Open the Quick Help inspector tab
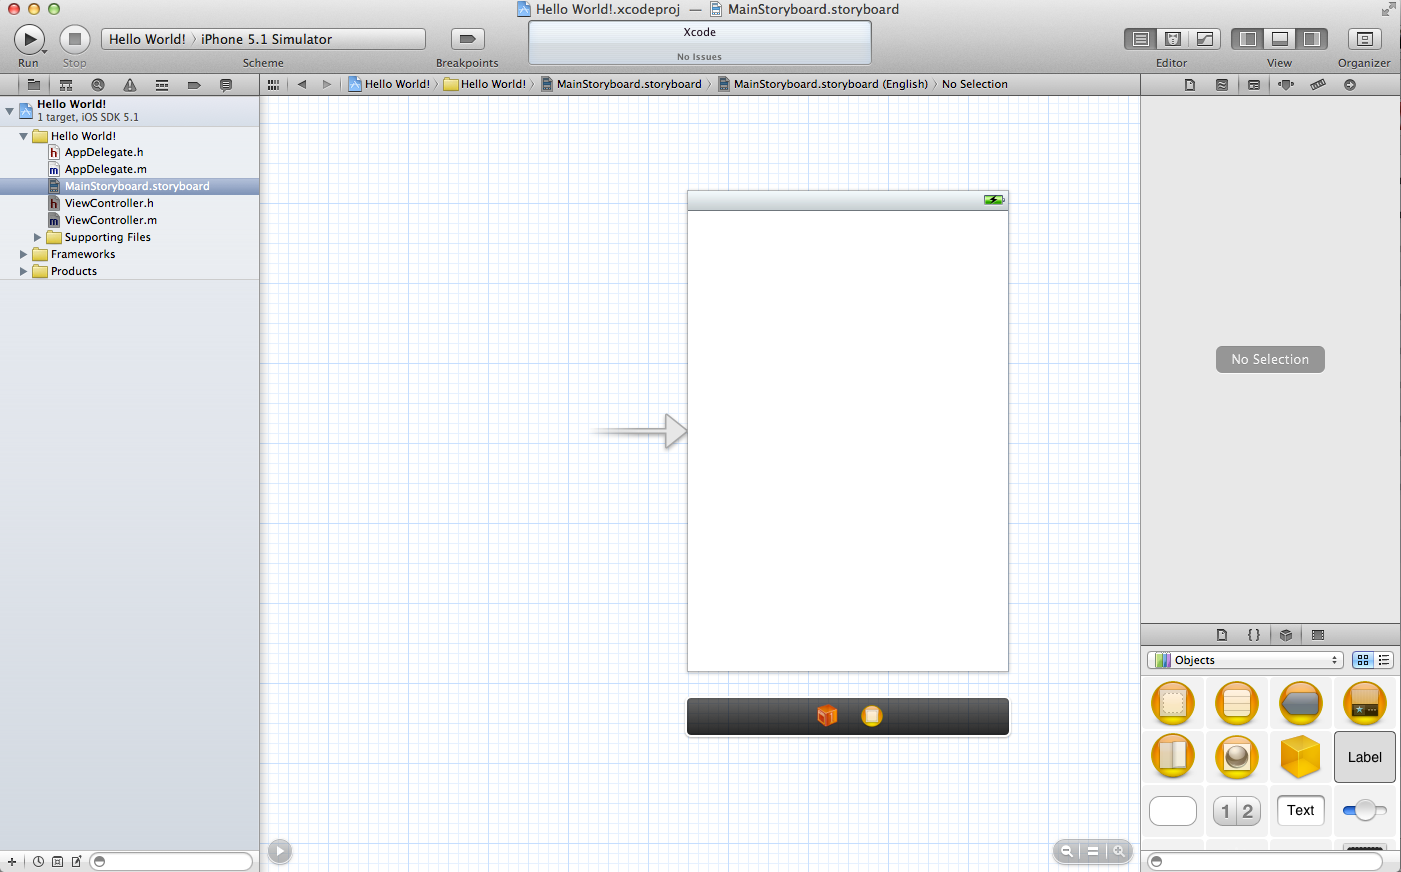 tap(1222, 85)
